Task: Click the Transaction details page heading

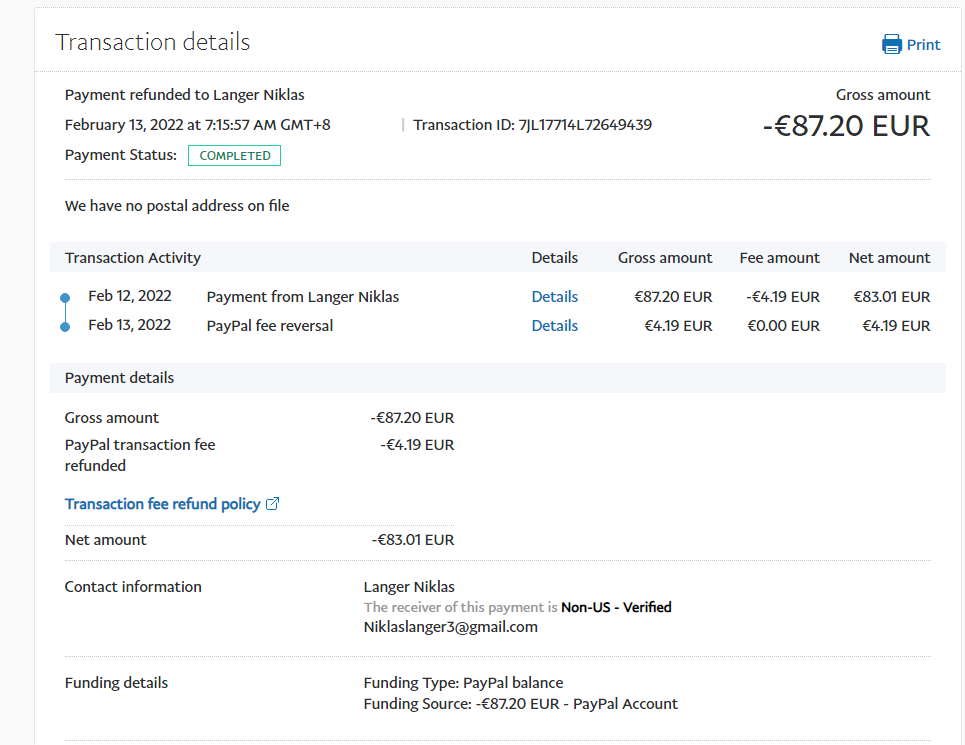Action: 152,42
